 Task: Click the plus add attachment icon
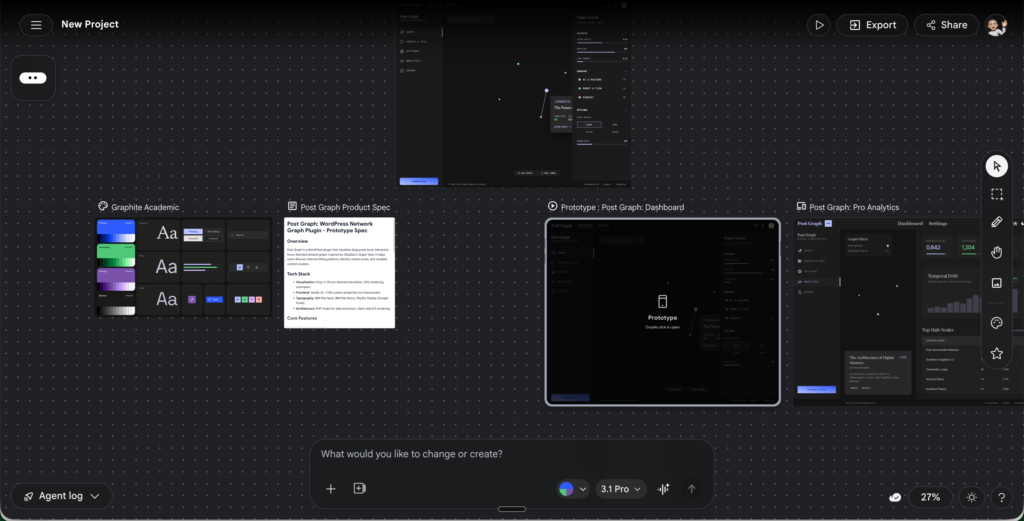coord(331,489)
